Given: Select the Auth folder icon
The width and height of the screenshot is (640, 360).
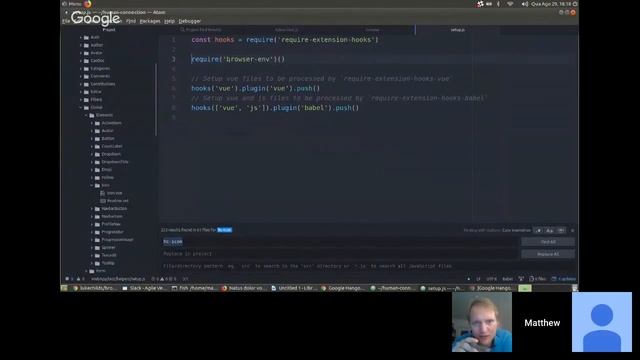Looking at the screenshot, I should tap(86, 38).
